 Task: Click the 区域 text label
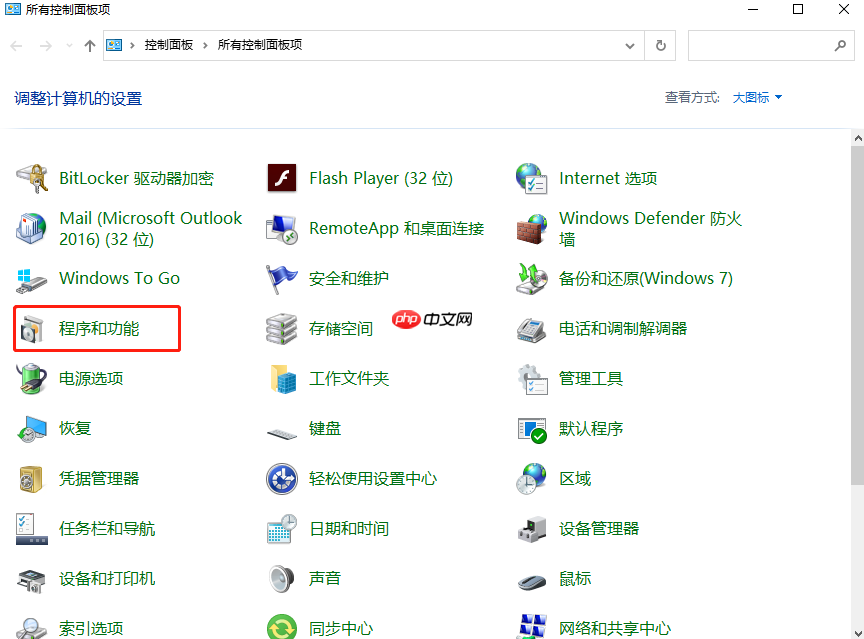pos(575,479)
